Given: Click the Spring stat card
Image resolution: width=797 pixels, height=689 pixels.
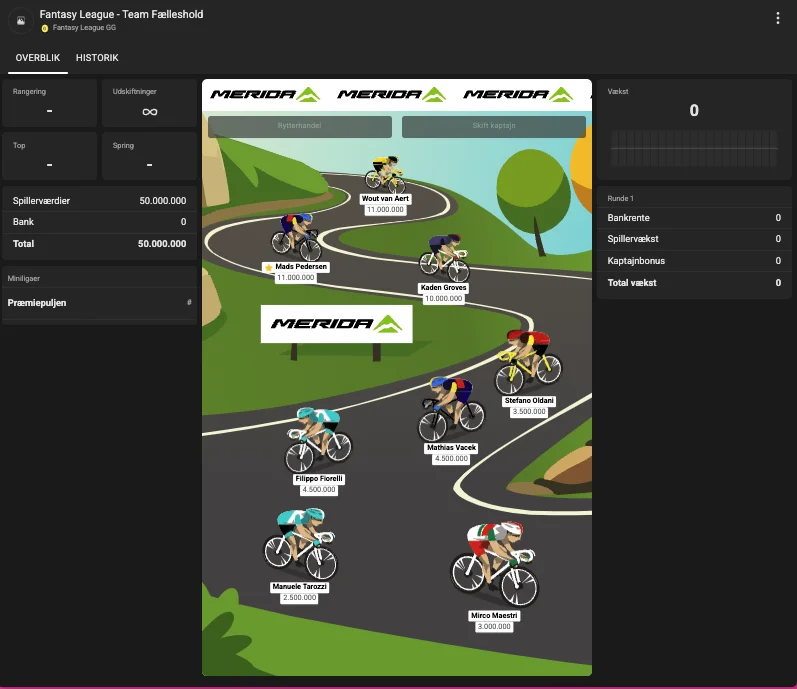Looking at the screenshot, I should point(149,156).
